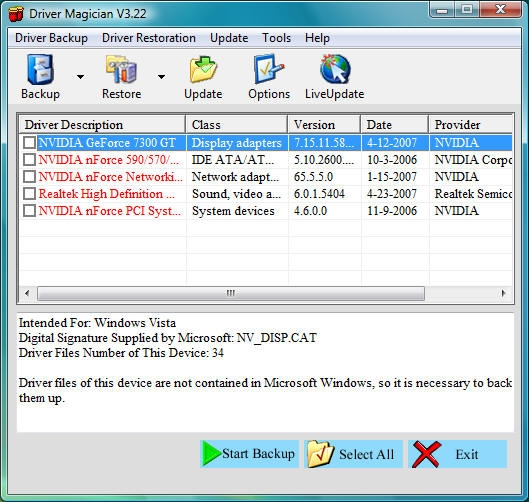Click the Backup cabinet icon

point(40,69)
